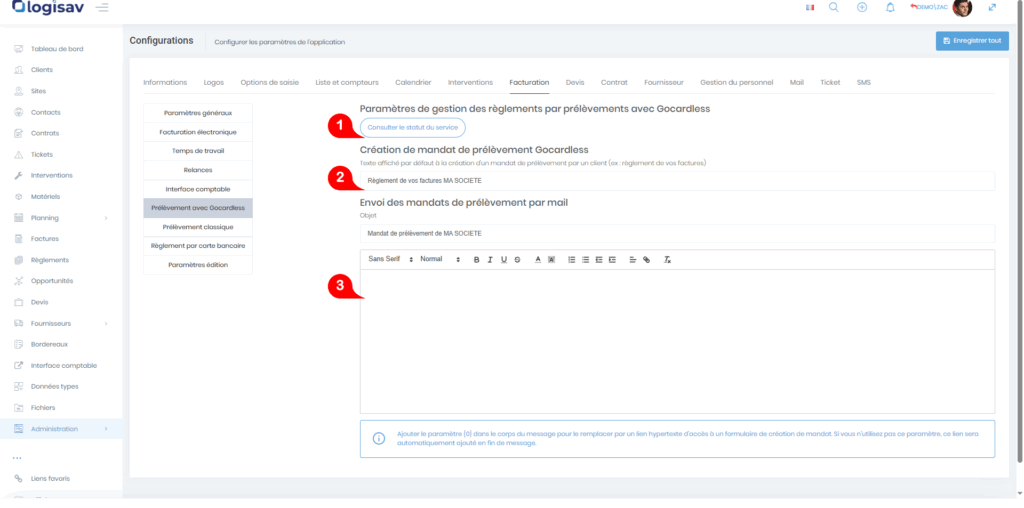Click the circled plus quick-add icon
This screenshot has height=508, width=1024.
(862, 8)
